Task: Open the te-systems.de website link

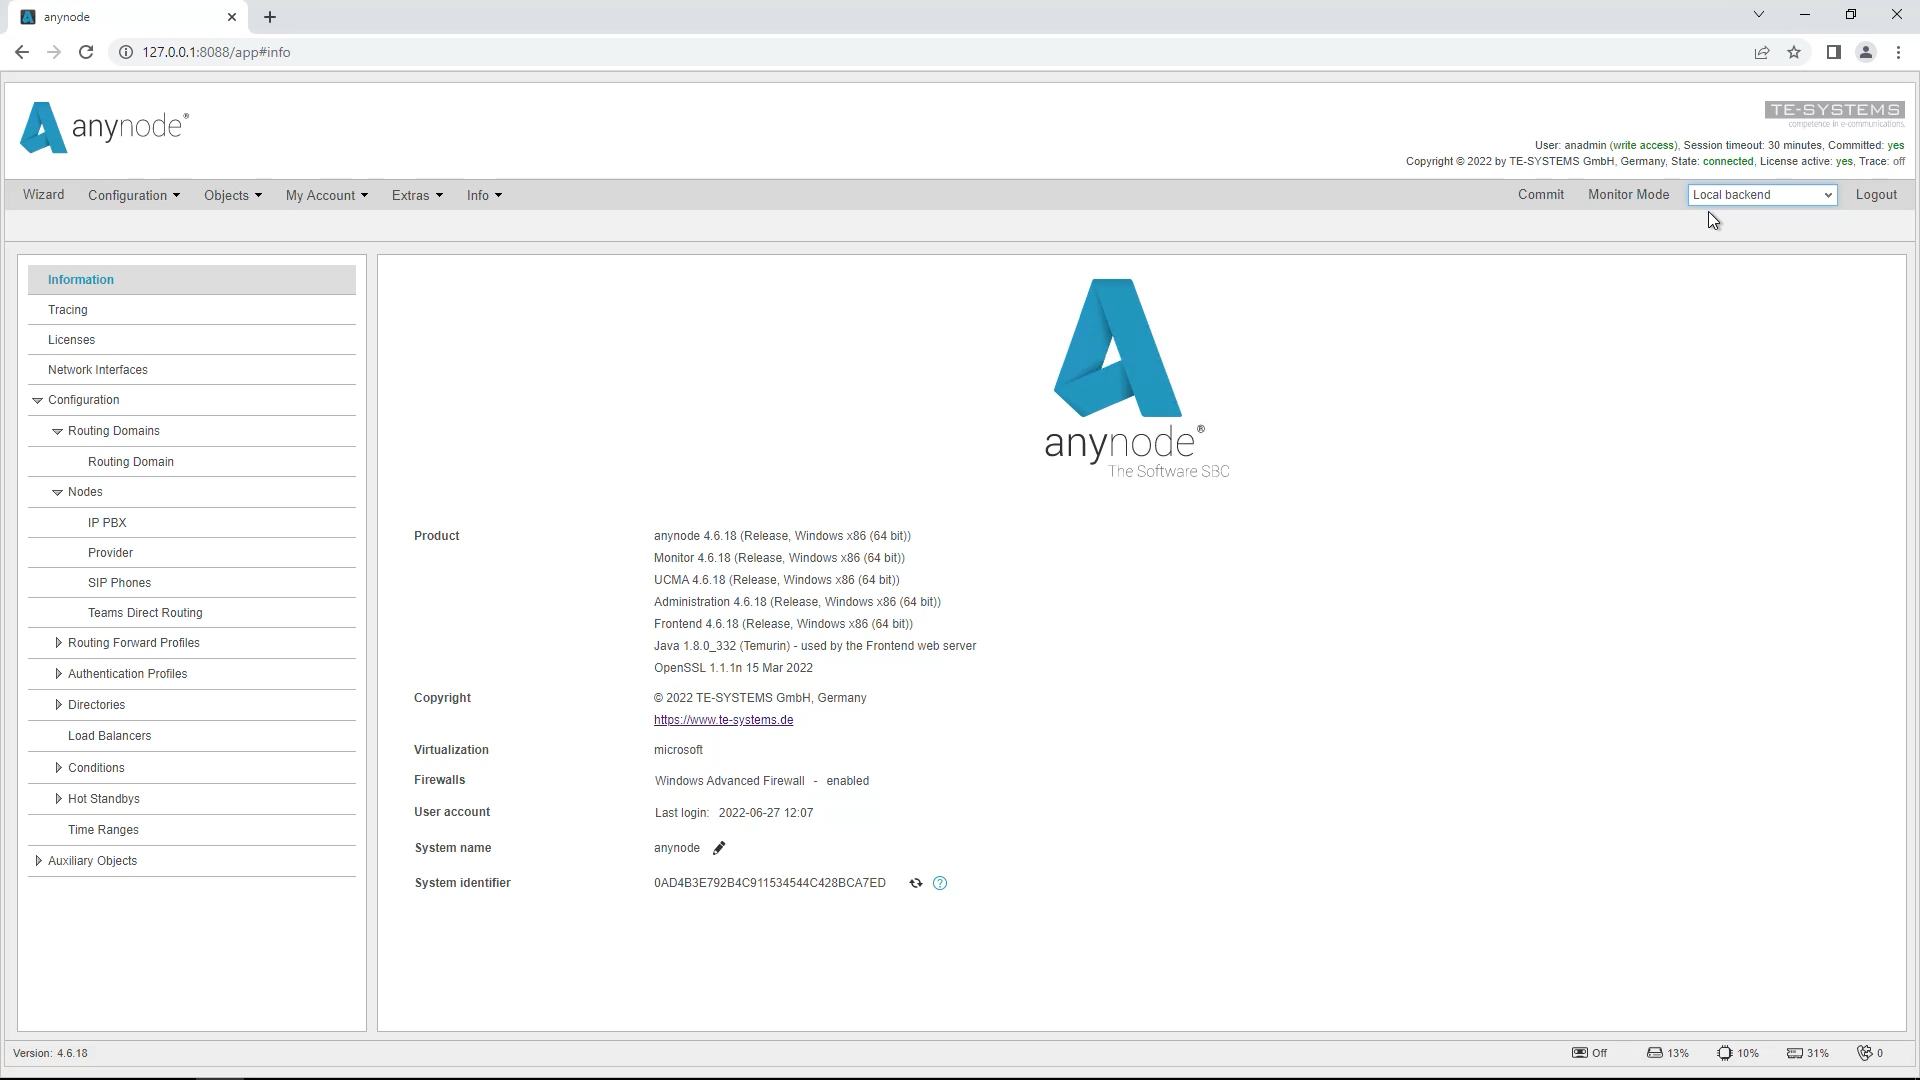Action: click(x=723, y=720)
